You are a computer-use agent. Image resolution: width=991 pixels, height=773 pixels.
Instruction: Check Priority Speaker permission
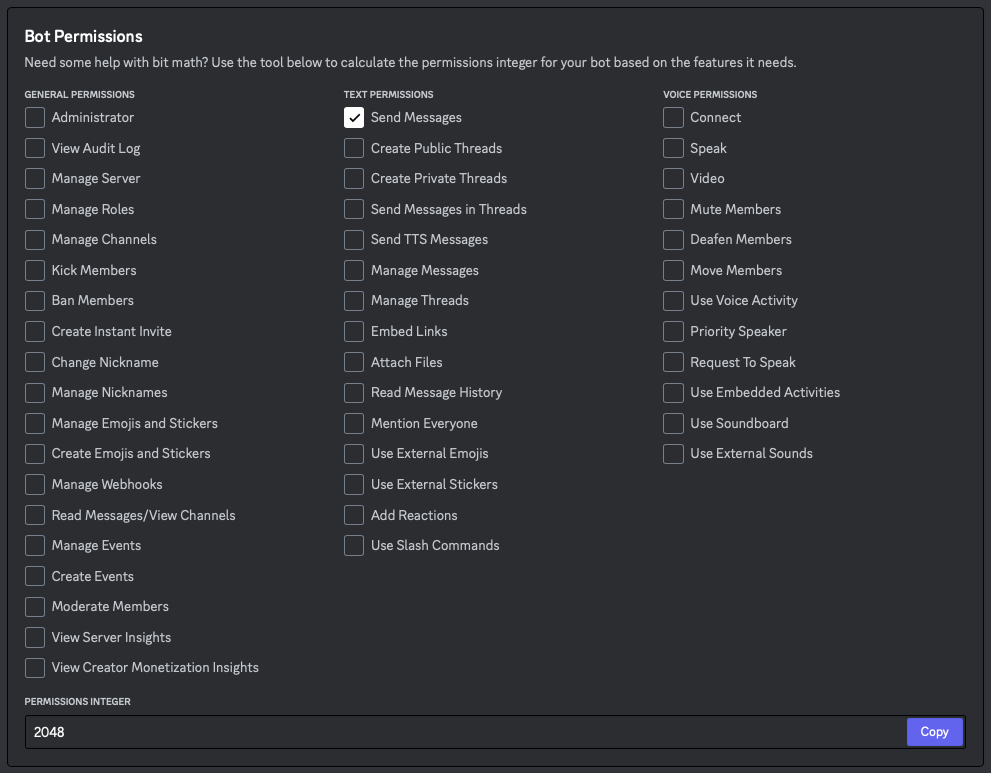(672, 331)
